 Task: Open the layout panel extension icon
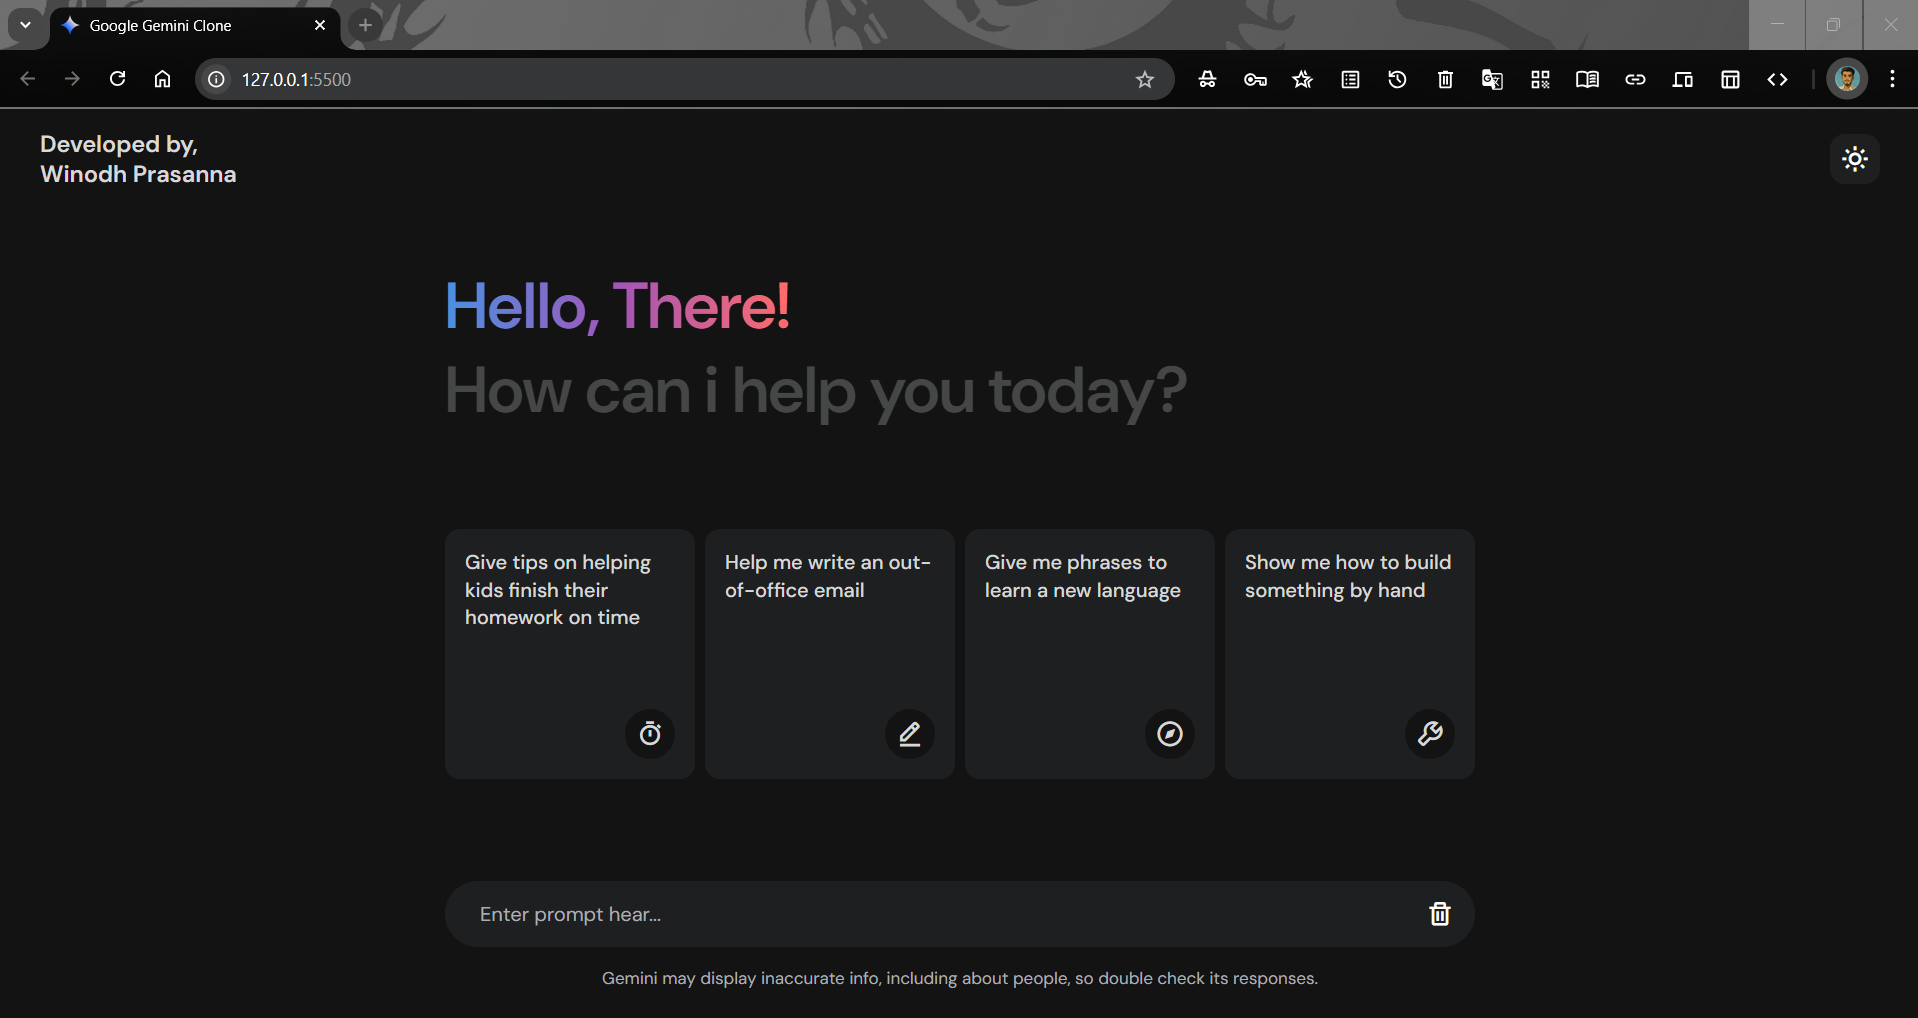(1730, 79)
